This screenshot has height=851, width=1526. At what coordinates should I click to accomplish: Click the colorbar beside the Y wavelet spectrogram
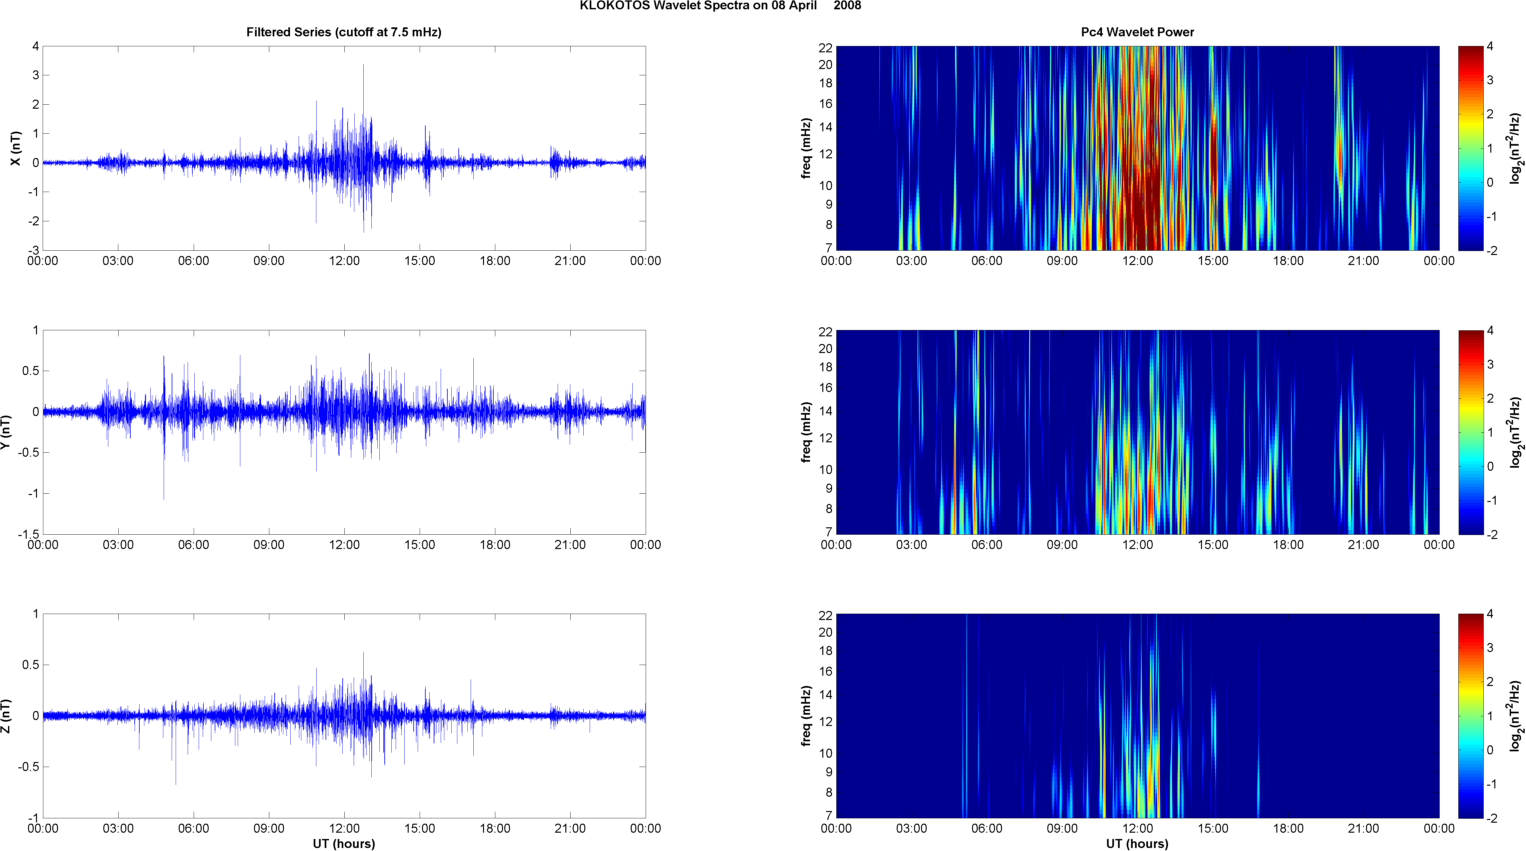point(1471,432)
